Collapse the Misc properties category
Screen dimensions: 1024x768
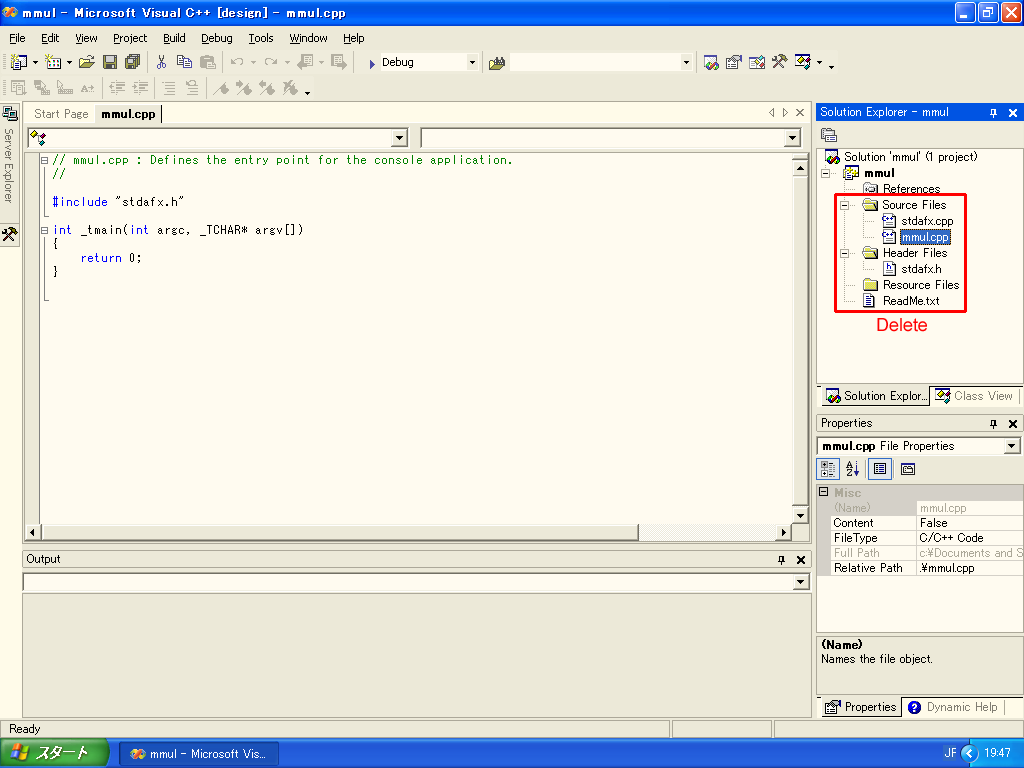pyautogui.click(x=824, y=492)
